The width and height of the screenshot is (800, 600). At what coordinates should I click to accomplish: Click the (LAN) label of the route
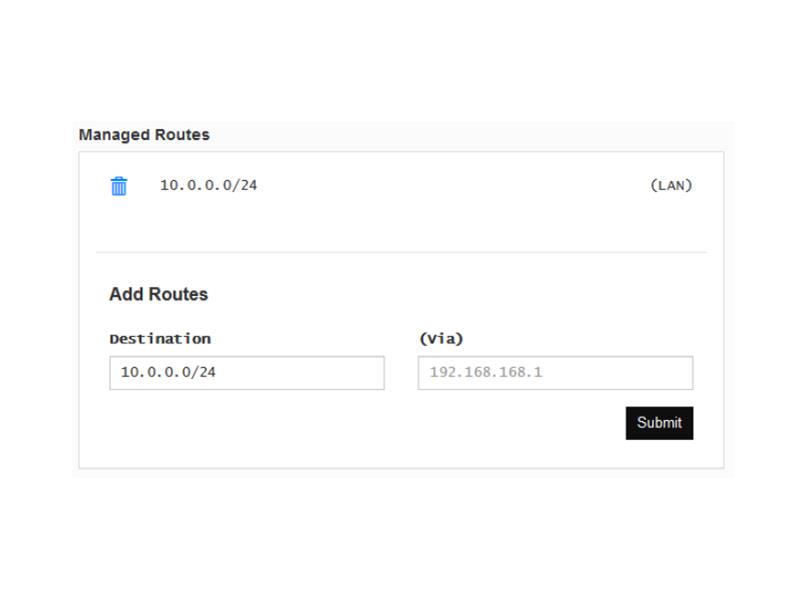coord(671,185)
